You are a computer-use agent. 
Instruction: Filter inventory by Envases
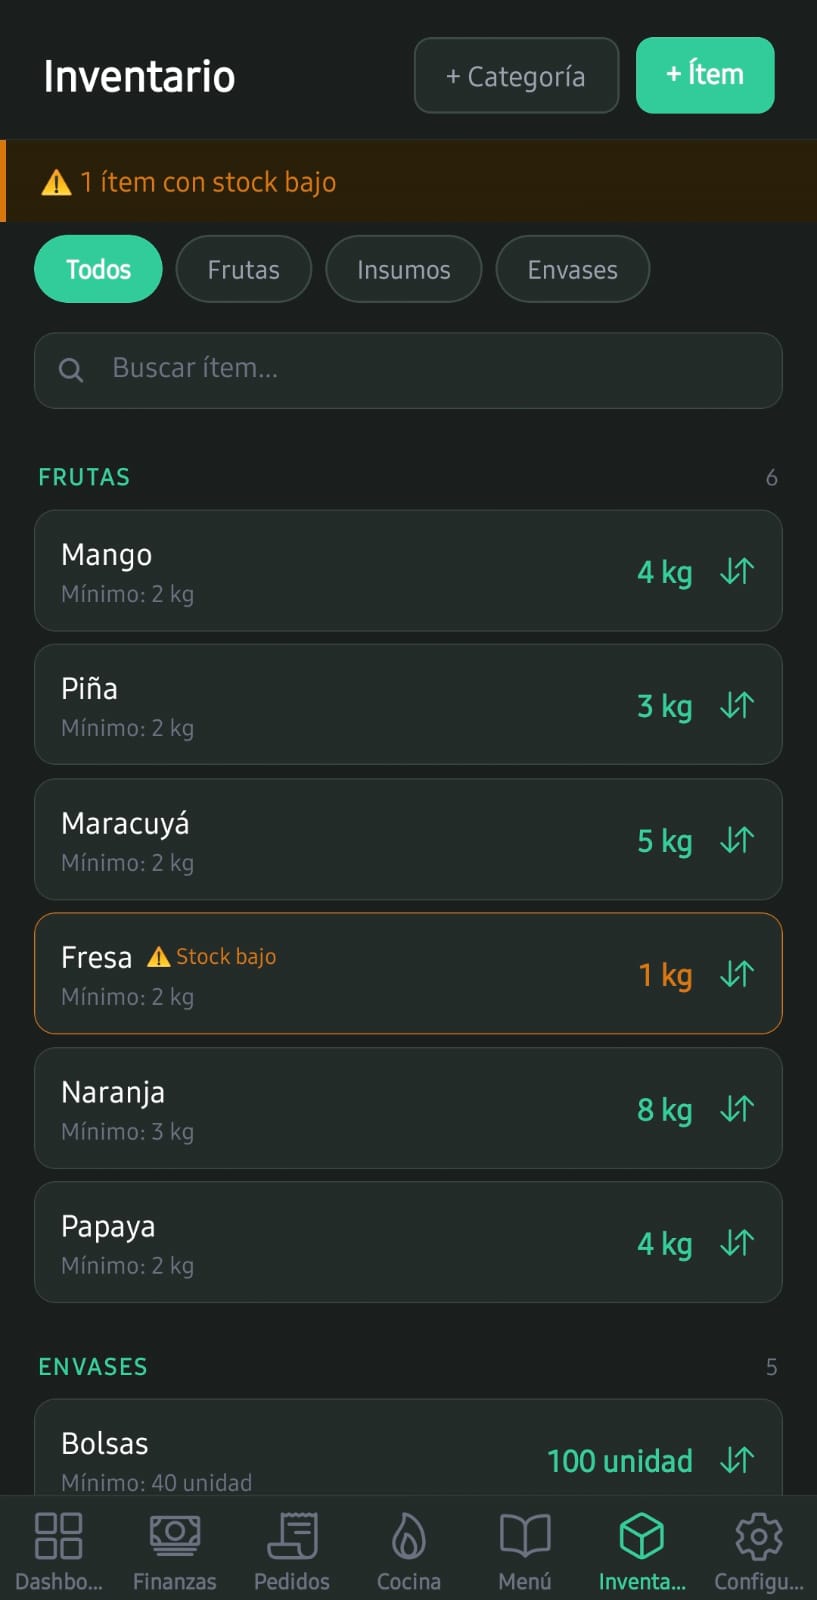click(573, 269)
